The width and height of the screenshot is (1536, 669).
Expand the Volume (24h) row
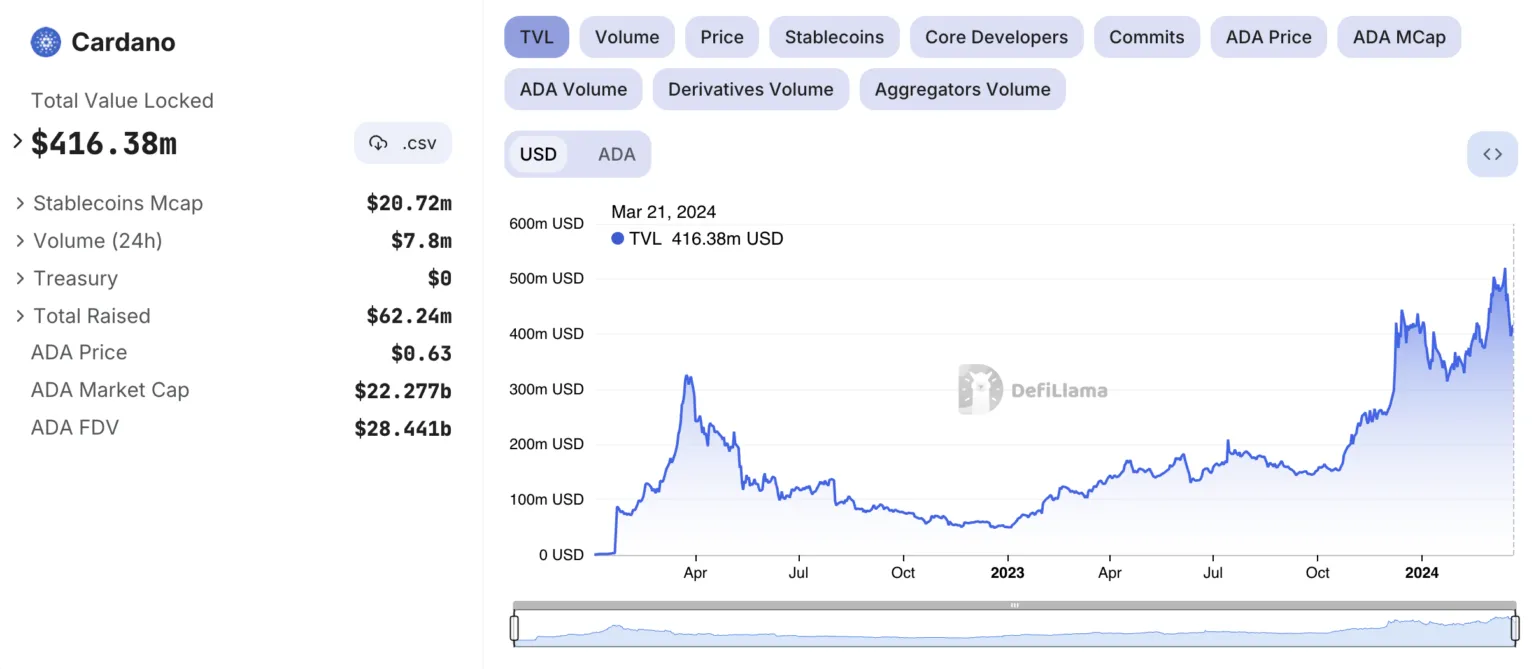tap(20, 241)
